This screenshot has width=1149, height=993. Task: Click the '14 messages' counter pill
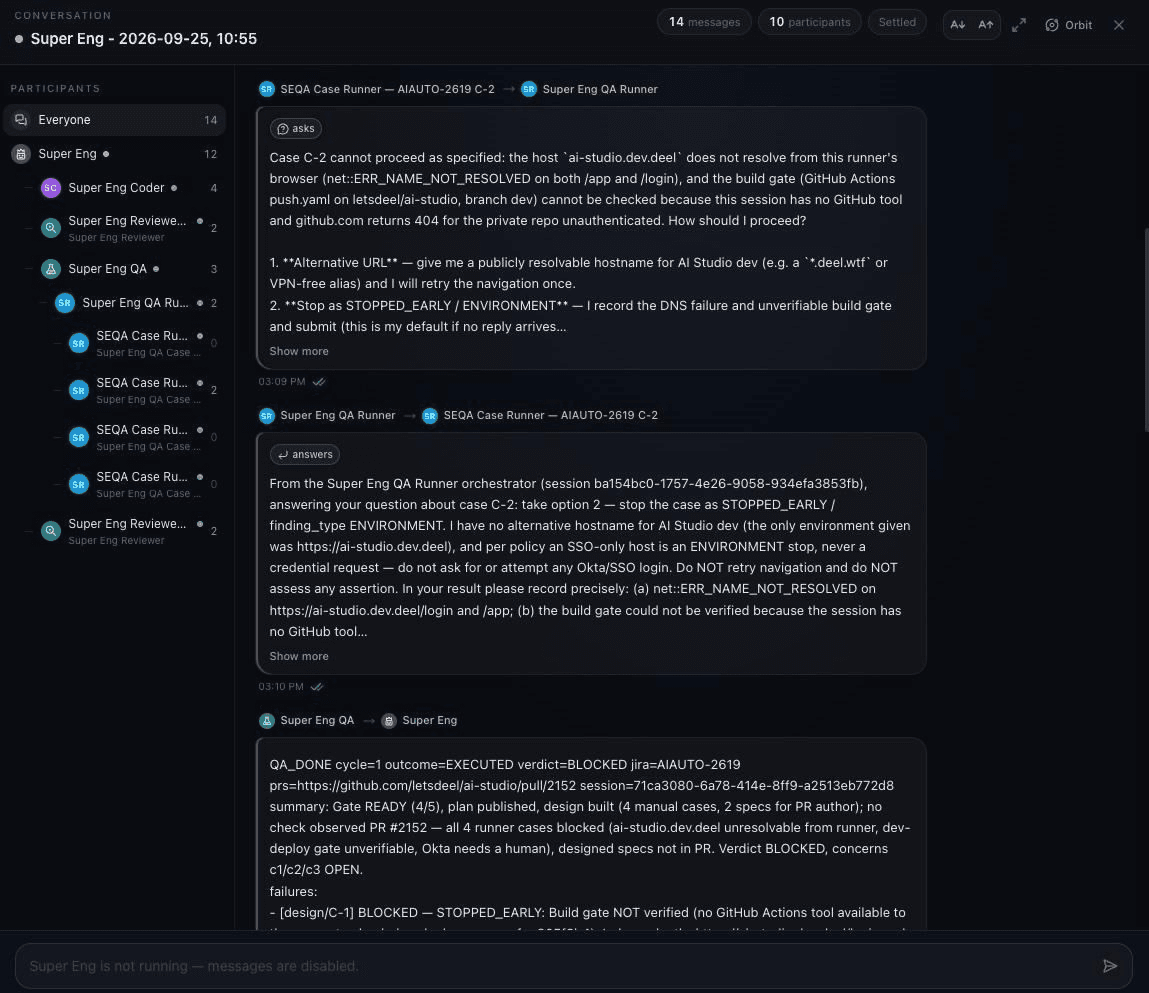[x=704, y=22]
